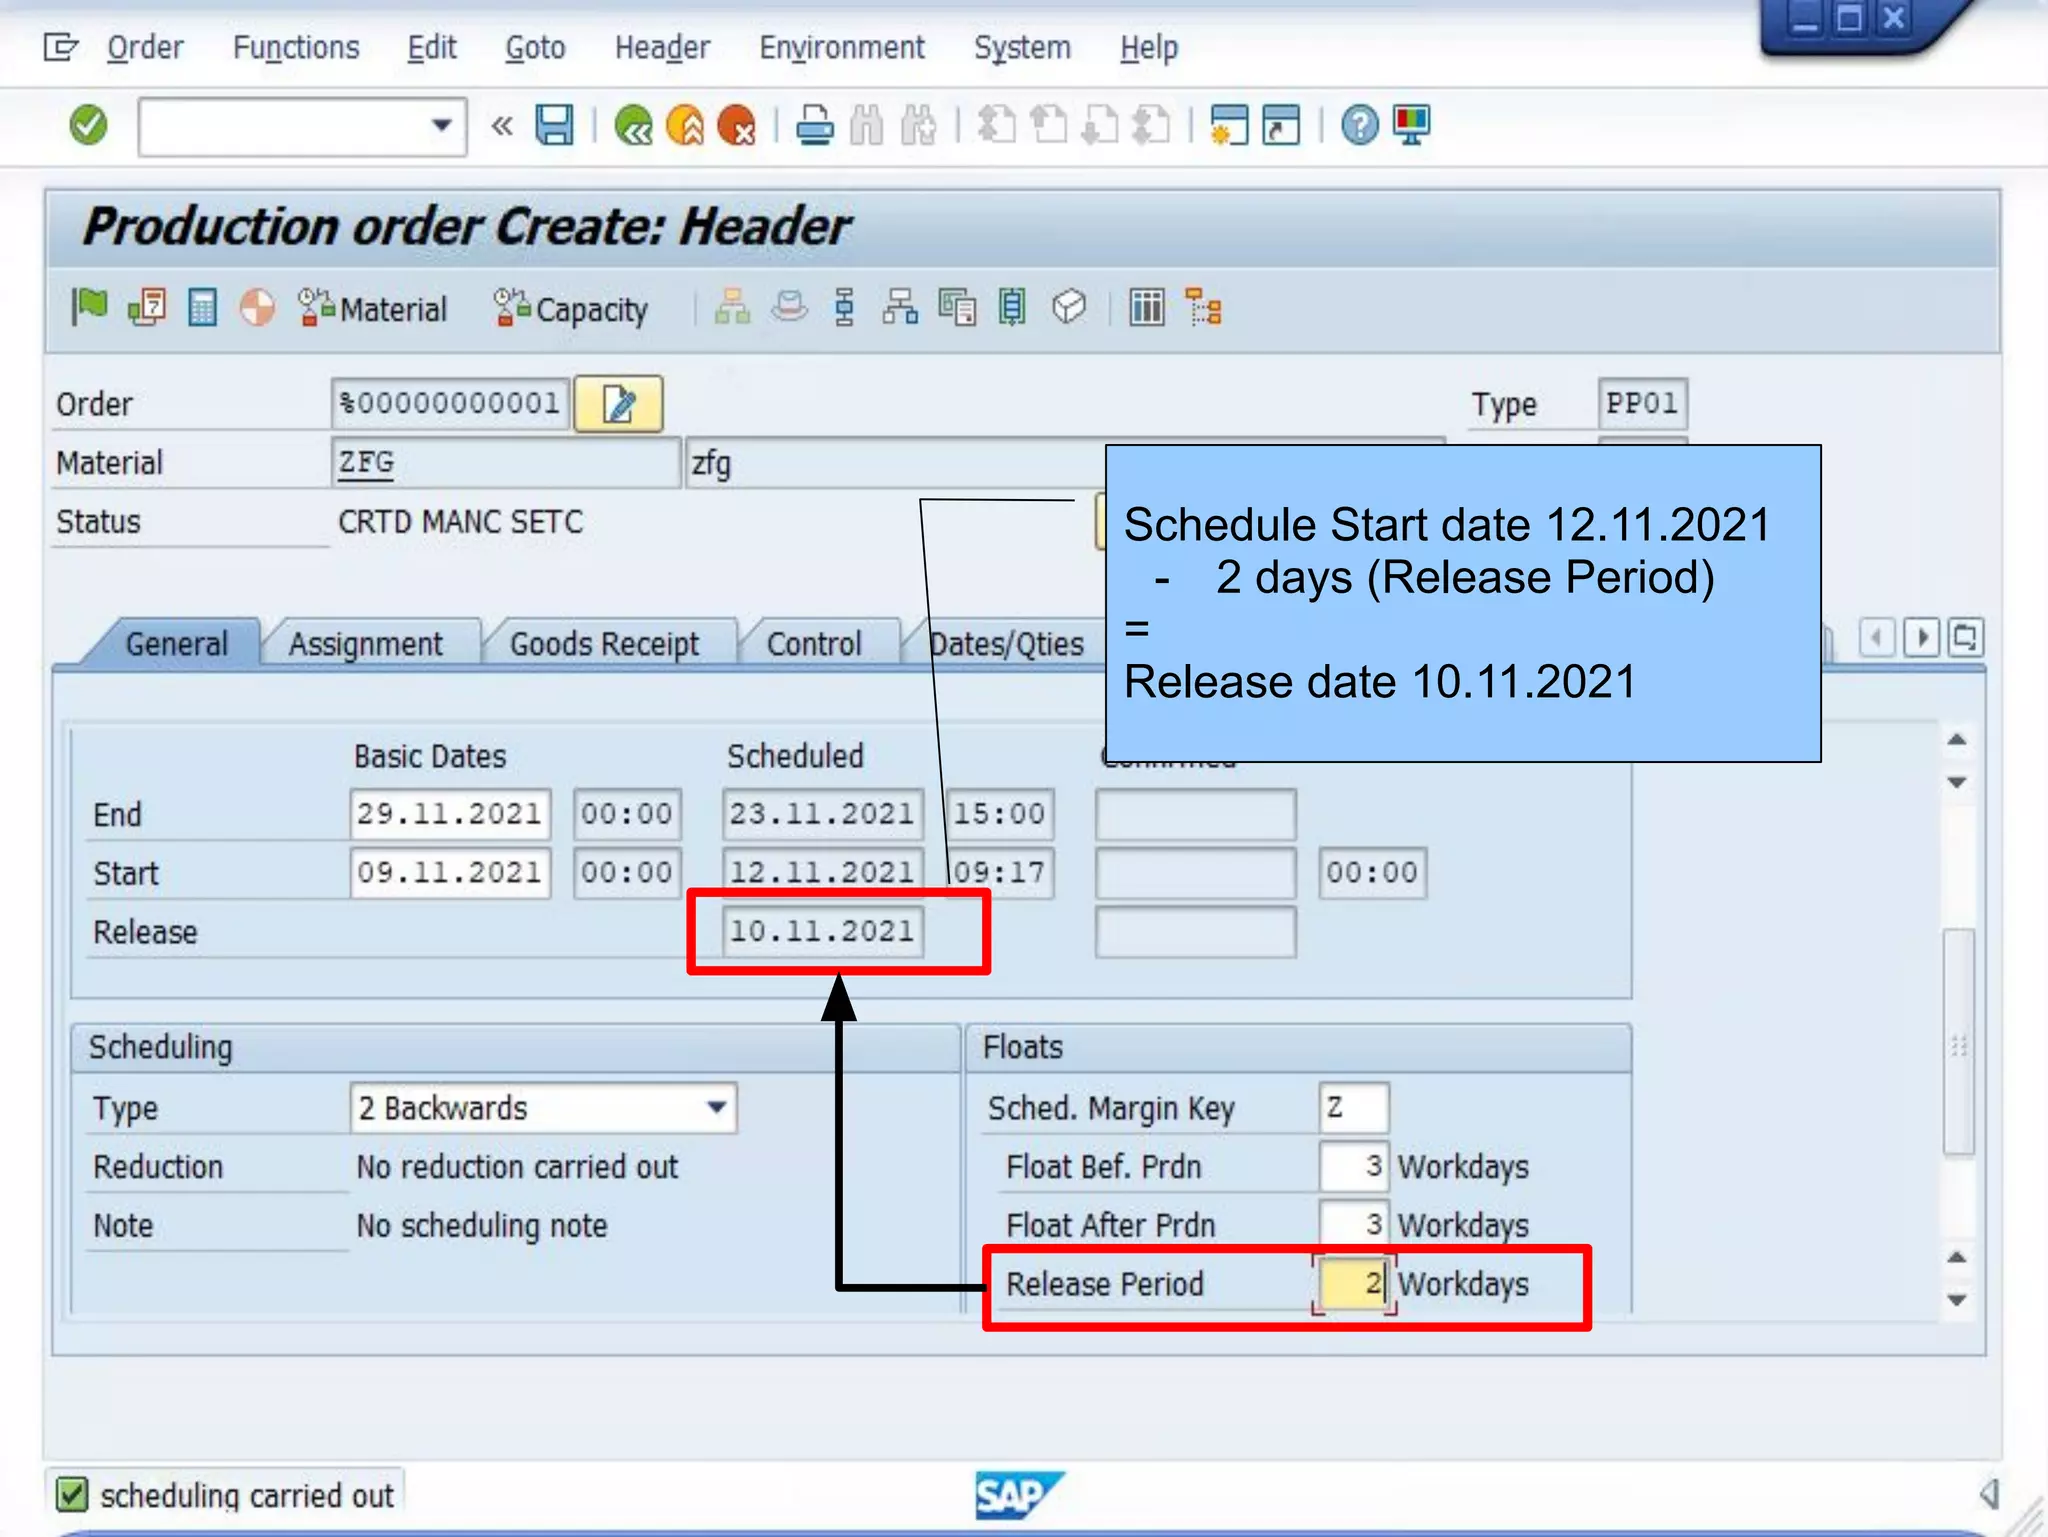Click the green Enter checkmark icon
The width and height of the screenshot is (2048, 1537).
88,126
